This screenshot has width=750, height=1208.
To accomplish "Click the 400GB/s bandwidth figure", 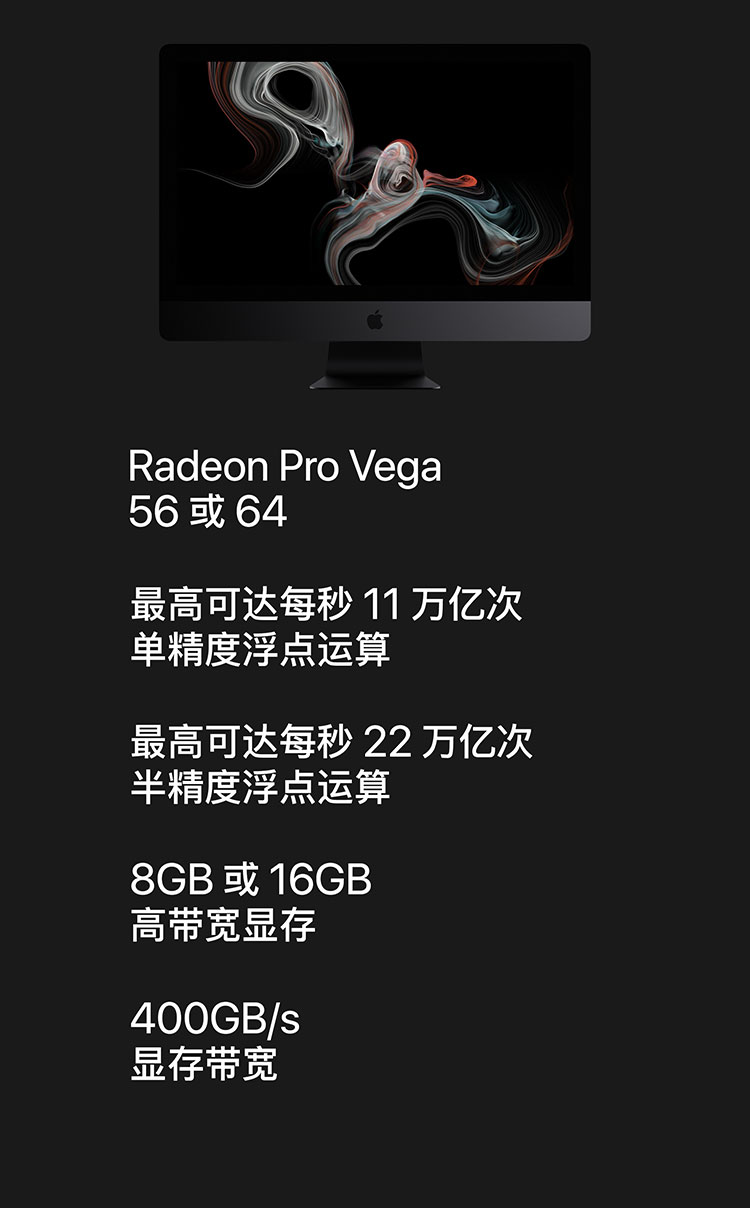I will [215, 1019].
